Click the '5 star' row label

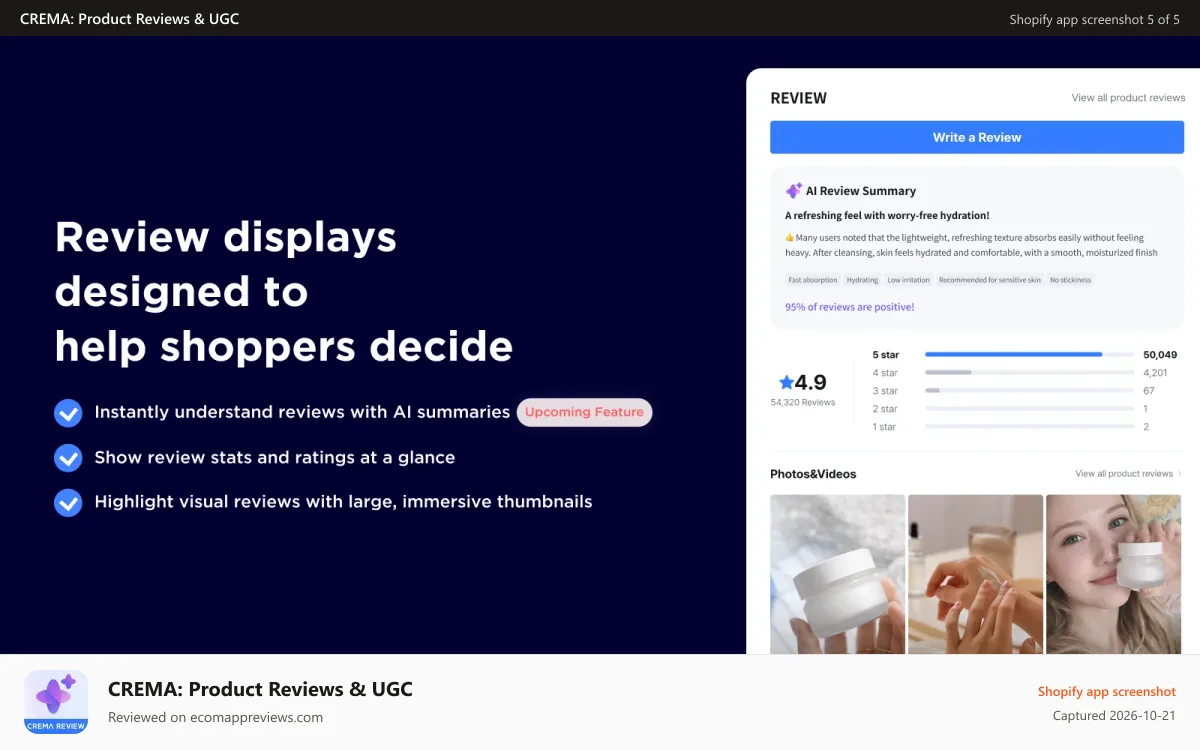(885, 355)
